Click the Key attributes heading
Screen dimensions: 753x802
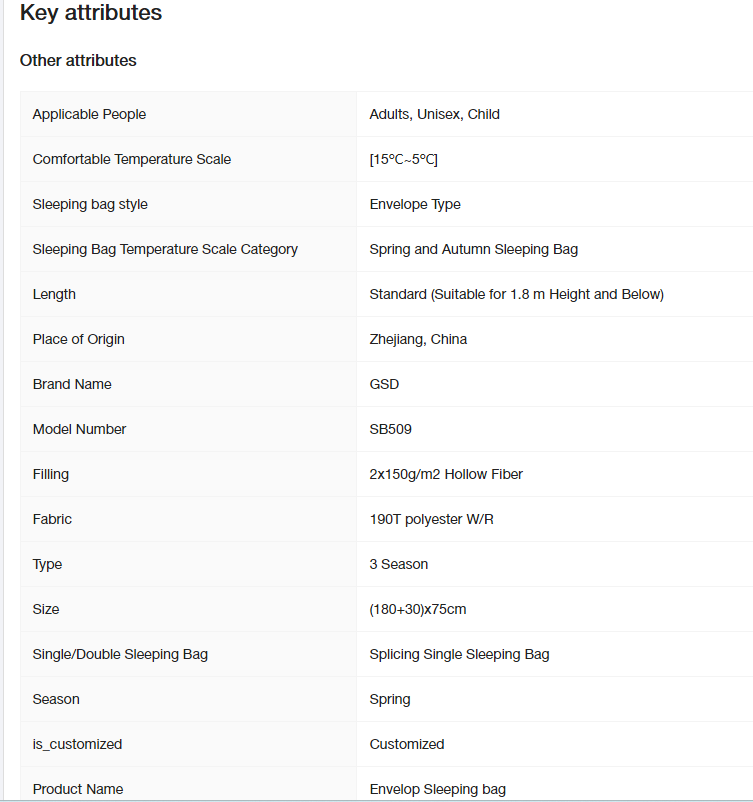coord(91,13)
